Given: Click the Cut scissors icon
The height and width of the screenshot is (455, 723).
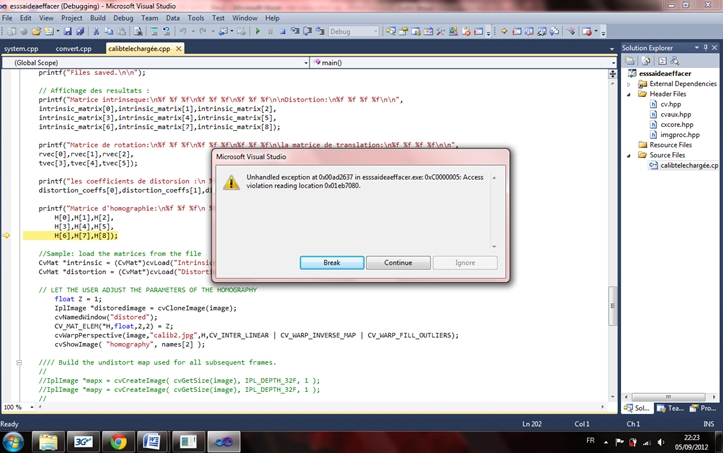Looking at the screenshot, I should pos(96,31).
